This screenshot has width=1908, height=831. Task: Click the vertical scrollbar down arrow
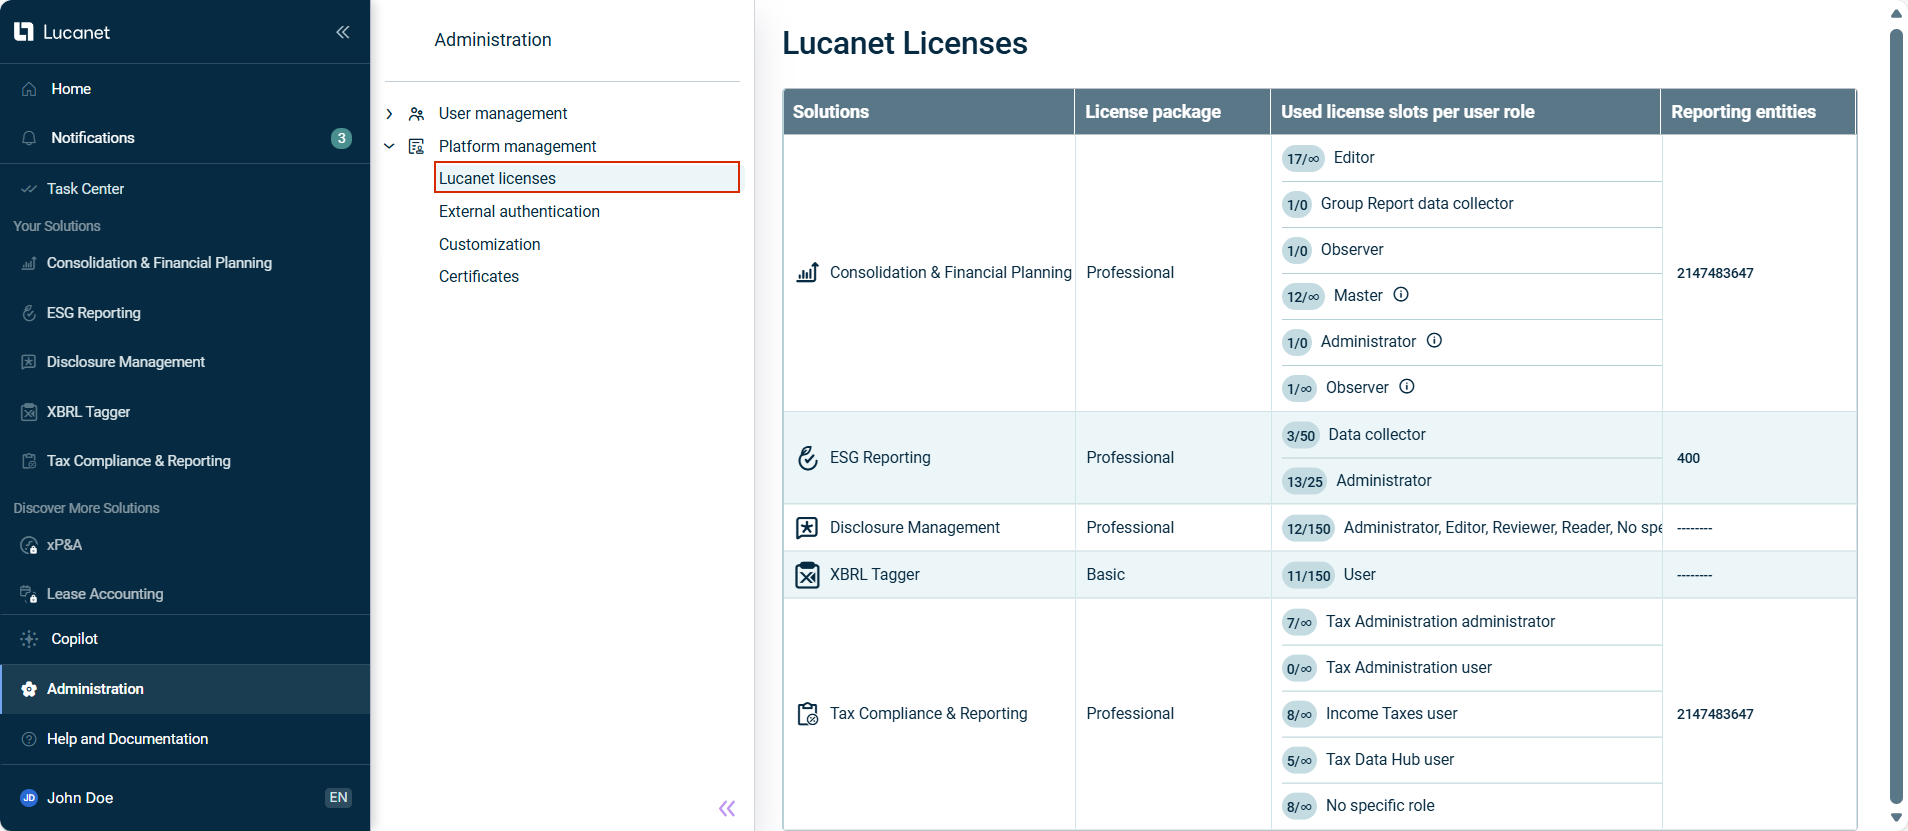click(x=1895, y=817)
